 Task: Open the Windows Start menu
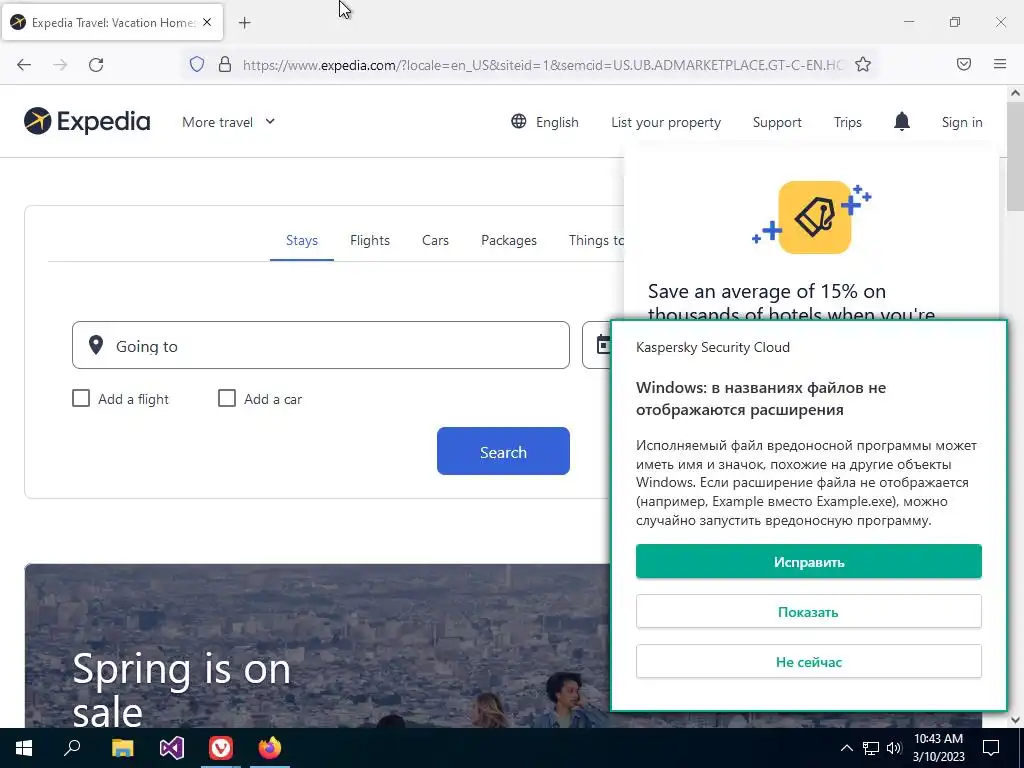[24, 748]
